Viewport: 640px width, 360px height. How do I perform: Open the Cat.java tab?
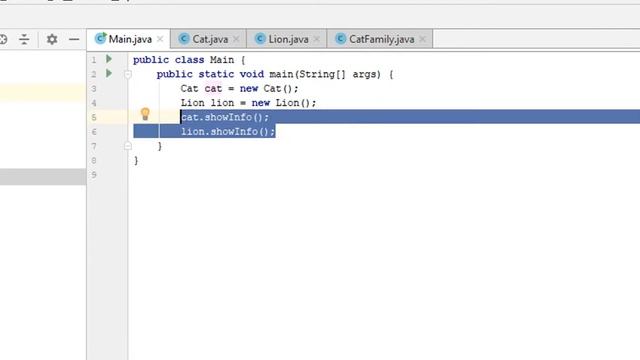click(209, 39)
